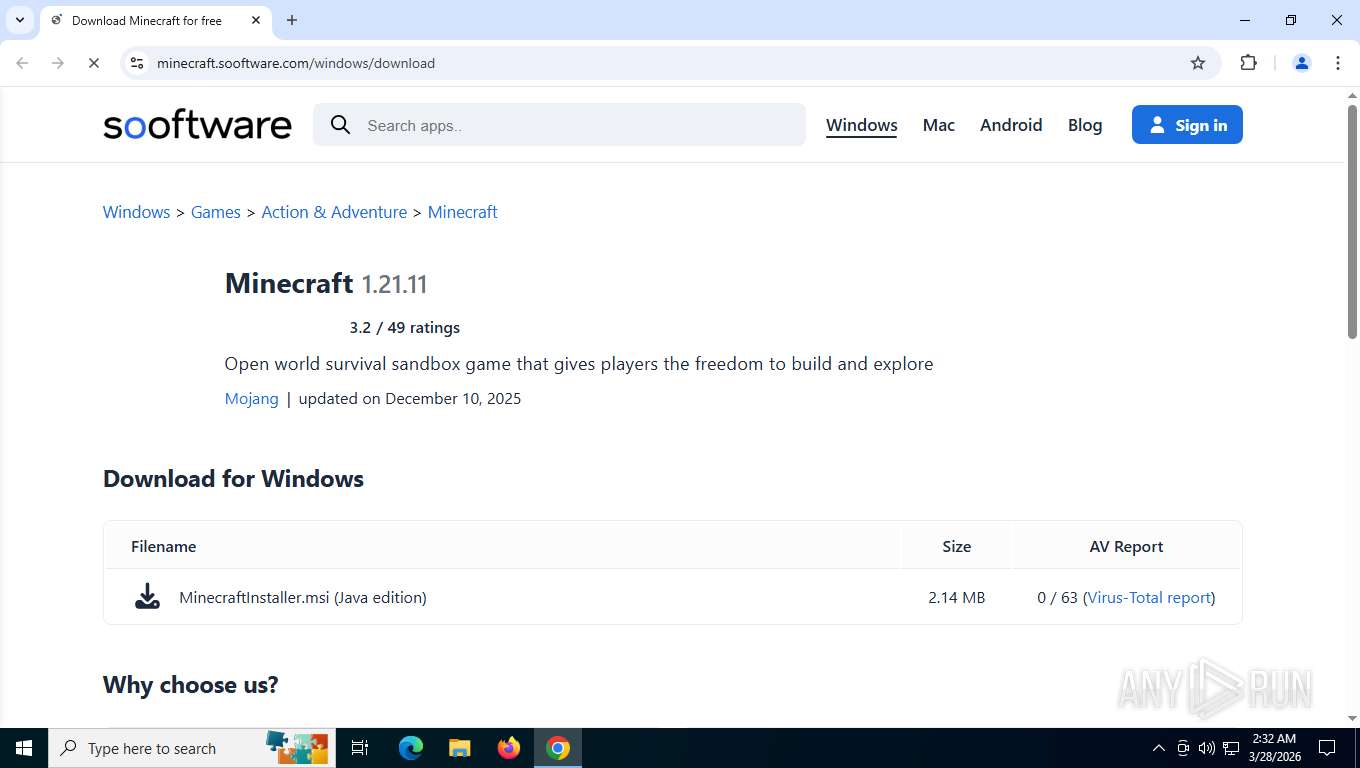The height and width of the screenshot is (768, 1360).
Task: Click the Windows taskbar search box
Action: [192, 748]
